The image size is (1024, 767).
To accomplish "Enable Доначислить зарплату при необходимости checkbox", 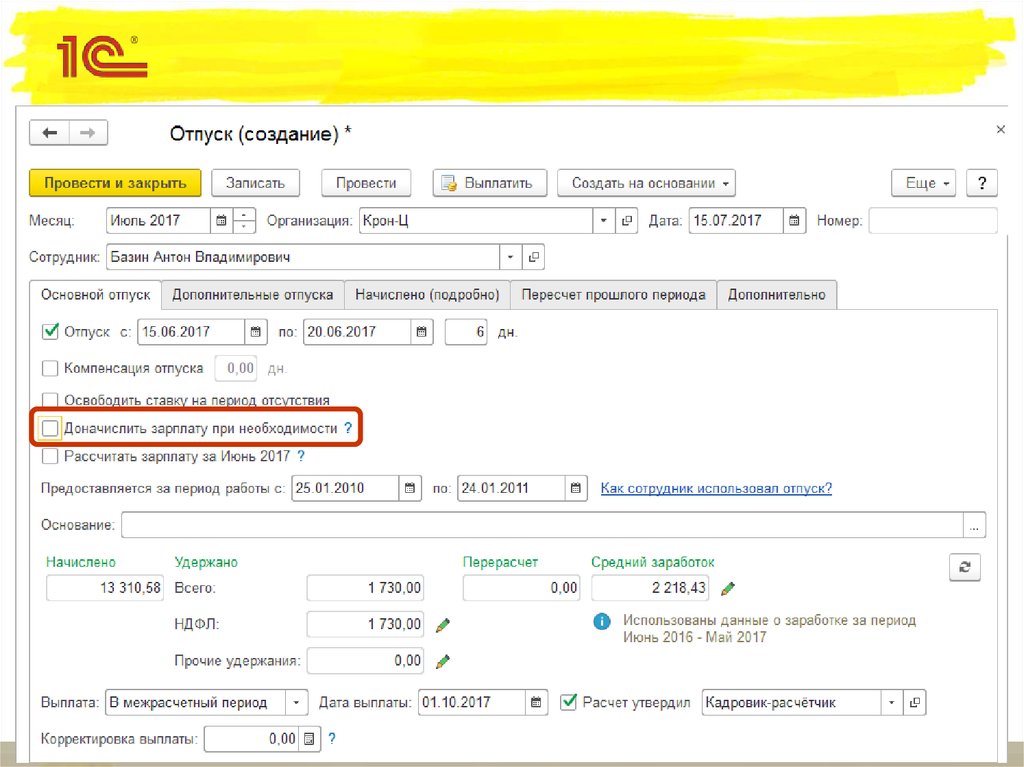I will coord(50,428).
